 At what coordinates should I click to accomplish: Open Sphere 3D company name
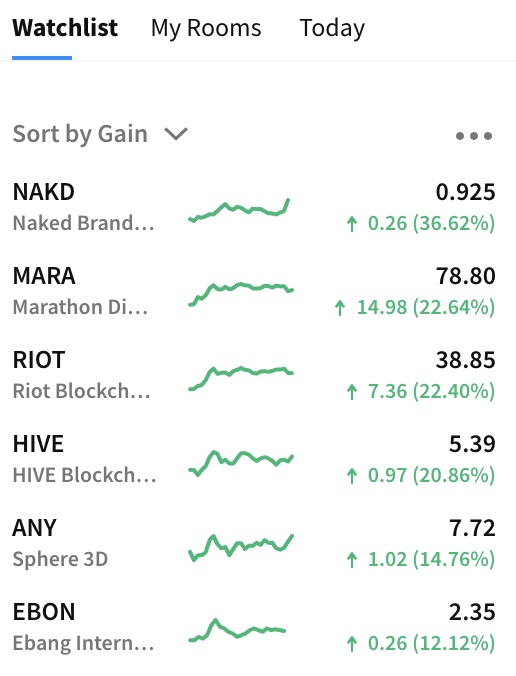tap(60, 559)
